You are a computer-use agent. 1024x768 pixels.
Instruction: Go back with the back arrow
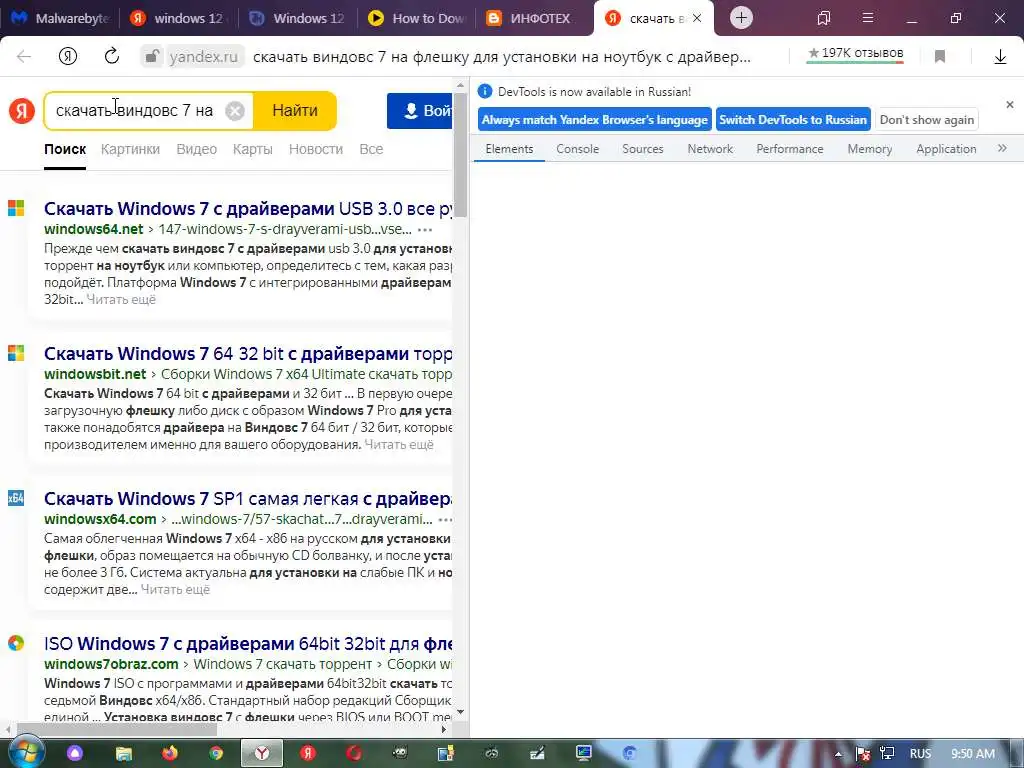(24, 57)
